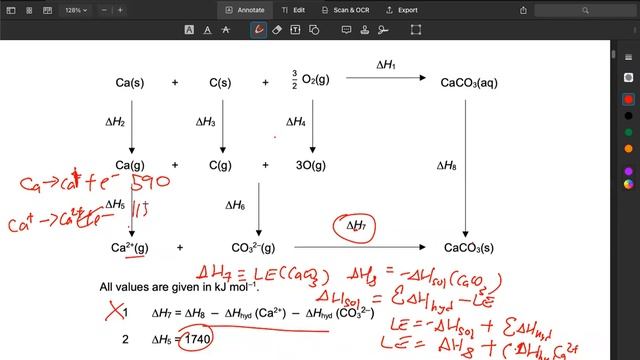Select the Signature tool
Viewport: 640px width, 360px height.
pyautogui.click(x=383, y=30)
